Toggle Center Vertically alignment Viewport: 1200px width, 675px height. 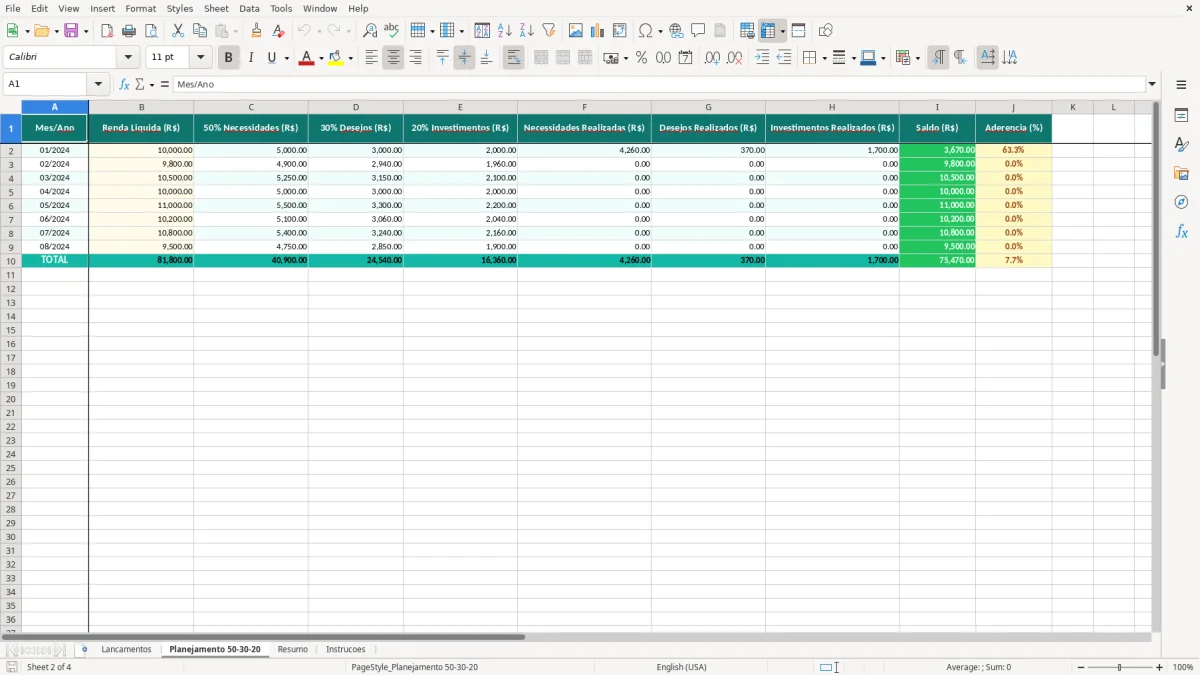tap(464, 58)
